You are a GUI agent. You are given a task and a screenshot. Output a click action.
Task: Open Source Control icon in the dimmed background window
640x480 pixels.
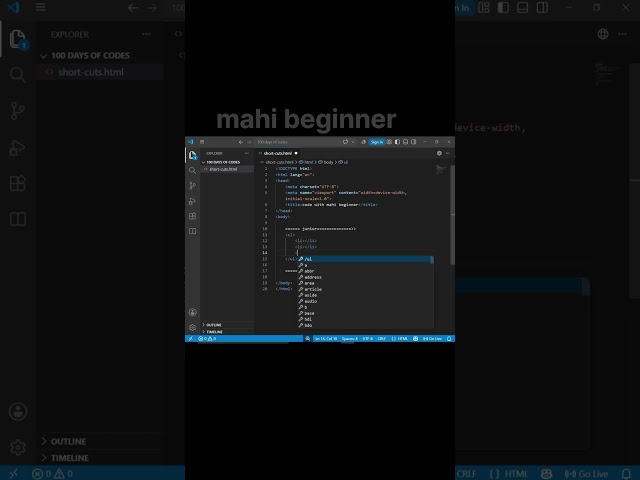click(18, 111)
